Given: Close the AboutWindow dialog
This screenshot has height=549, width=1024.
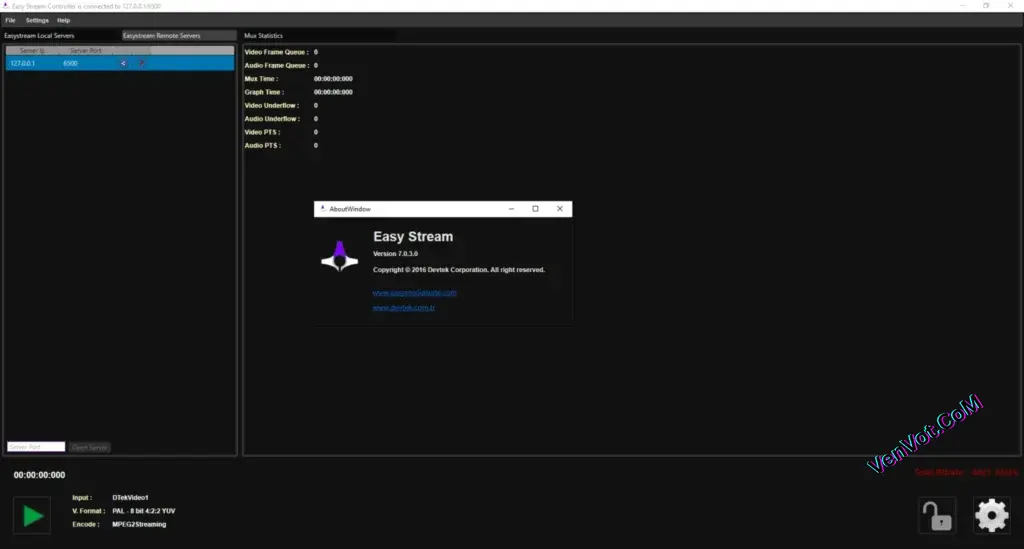Looking at the screenshot, I should pos(560,209).
